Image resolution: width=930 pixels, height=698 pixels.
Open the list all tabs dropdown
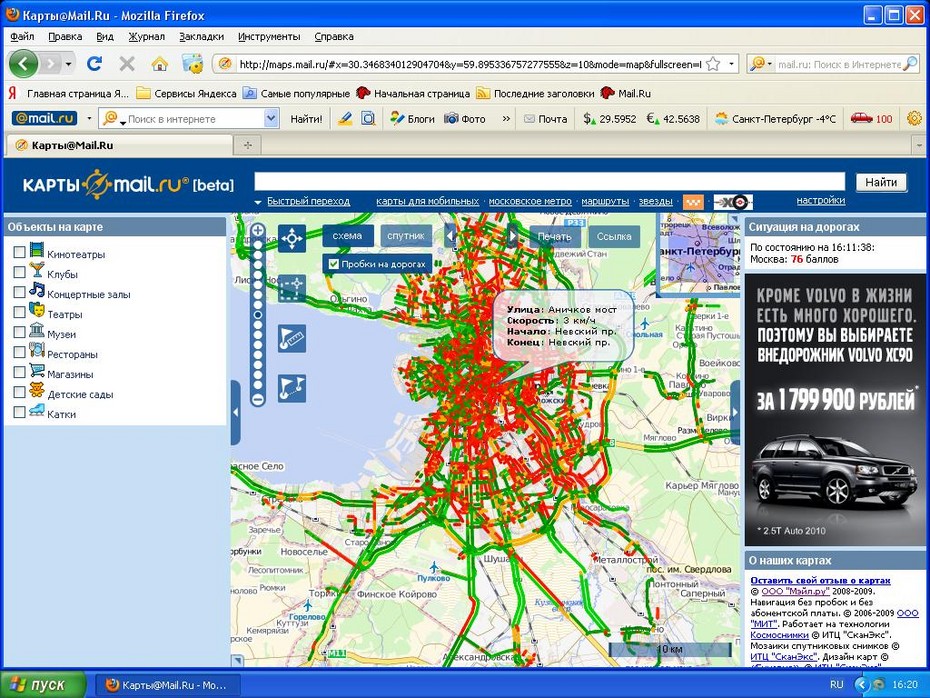pyautogui.click(x=919, y=145)
